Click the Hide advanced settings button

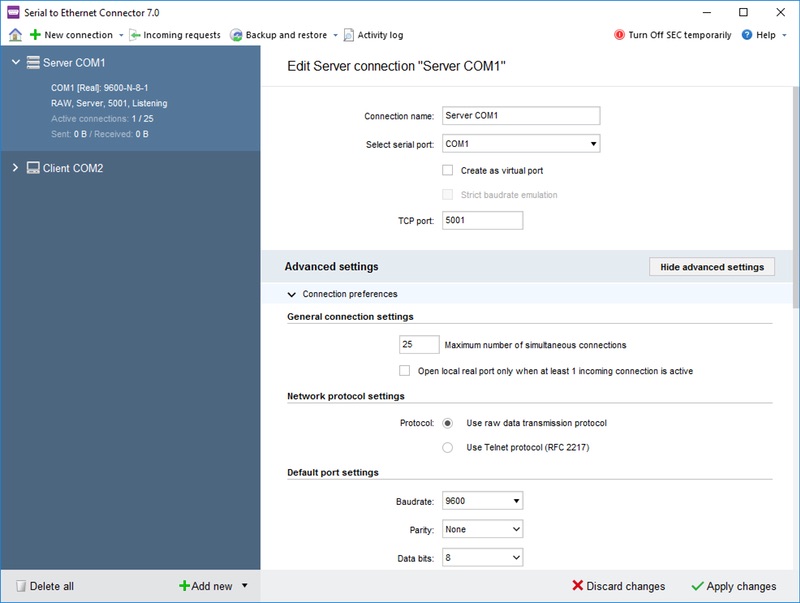(712, 267)
